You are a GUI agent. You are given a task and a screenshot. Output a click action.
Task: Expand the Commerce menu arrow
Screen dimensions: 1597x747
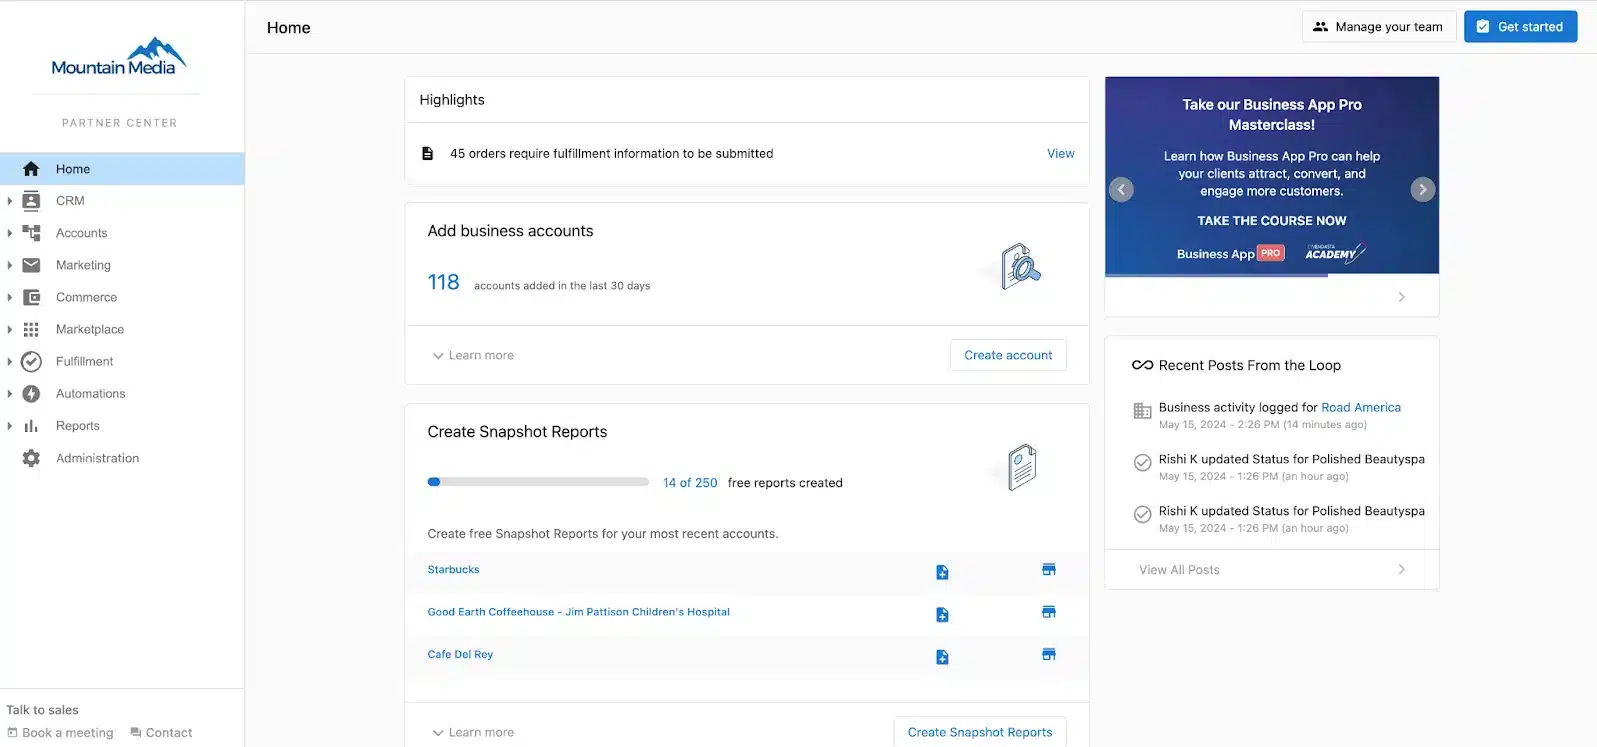[x=10, y=297]
